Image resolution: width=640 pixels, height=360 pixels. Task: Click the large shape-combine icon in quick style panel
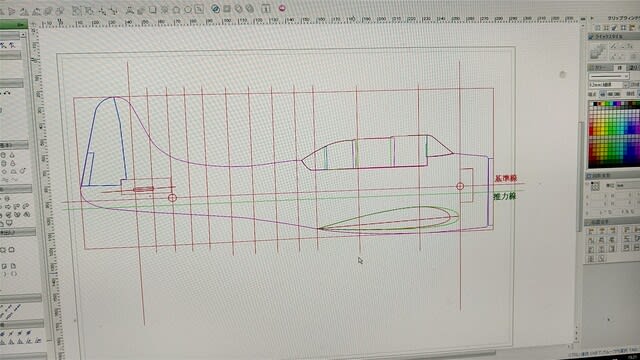click(x=598, y=52)
